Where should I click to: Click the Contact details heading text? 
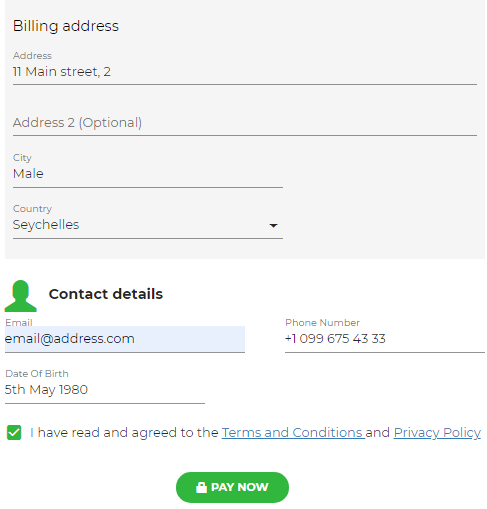tap(106, 294)
